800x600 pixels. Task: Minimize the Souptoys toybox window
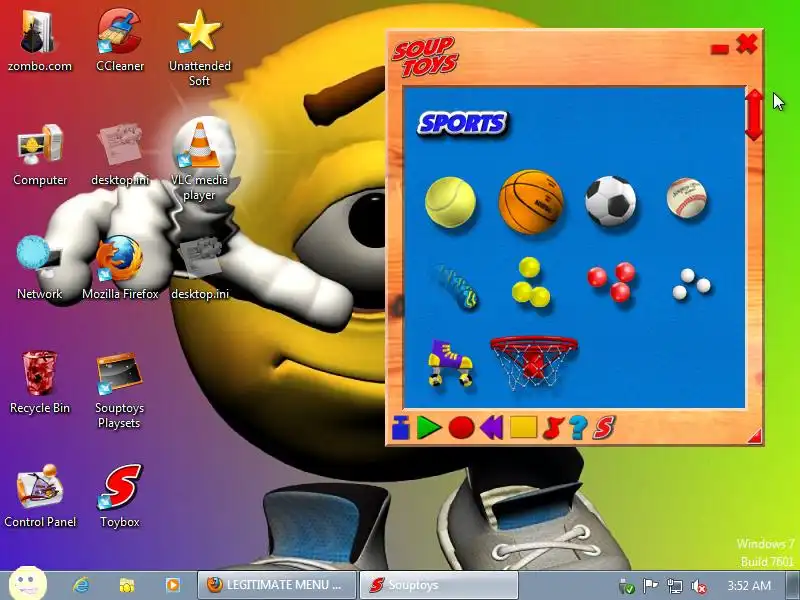point(720,49)
